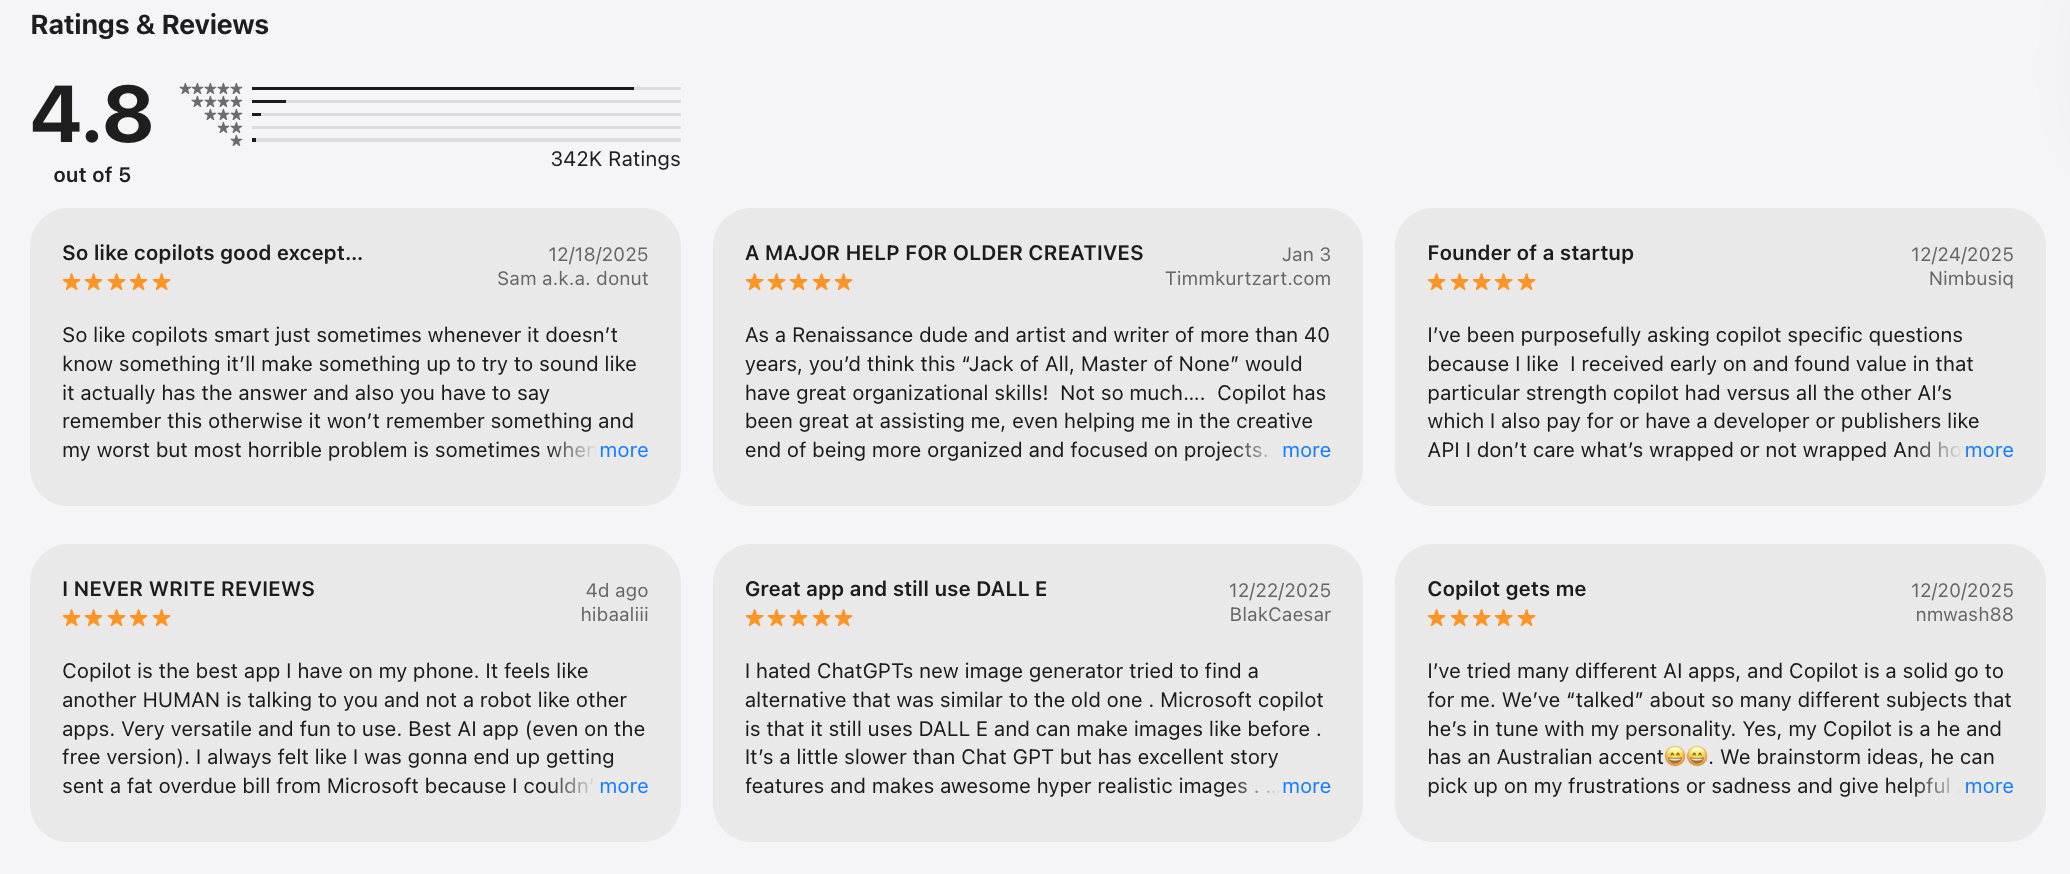
Task: Click the star rating on Nimbusiq's review
Action: (1481, 282)
